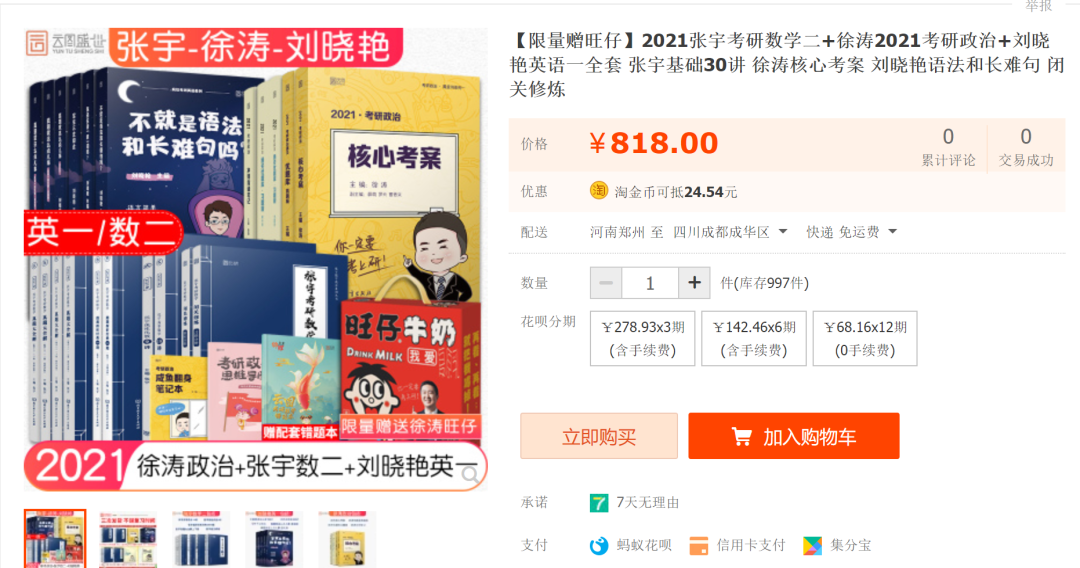Click the magnifier icon on product image
Image resolution: width=1080 pixels, height=568 pixels.
point(470,474)
